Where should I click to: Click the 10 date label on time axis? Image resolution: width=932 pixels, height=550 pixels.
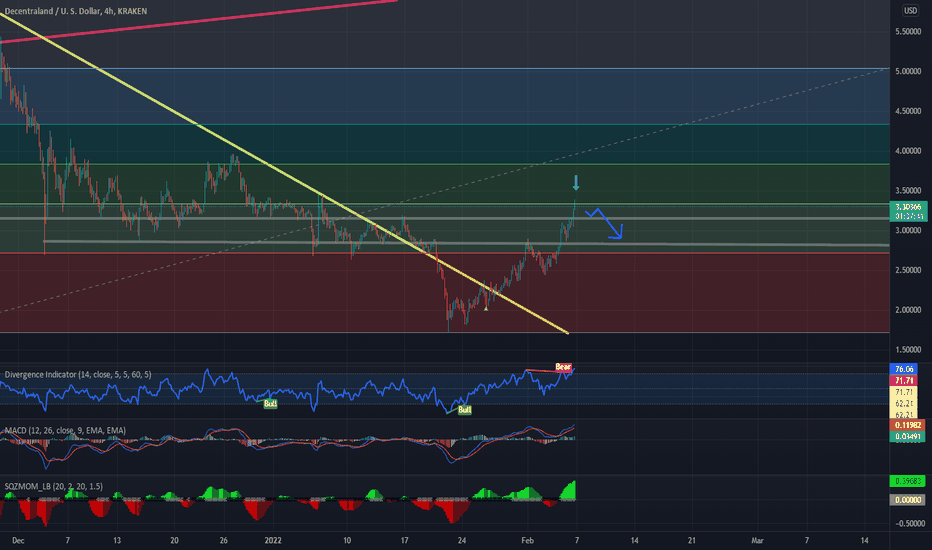pos(347,540)
